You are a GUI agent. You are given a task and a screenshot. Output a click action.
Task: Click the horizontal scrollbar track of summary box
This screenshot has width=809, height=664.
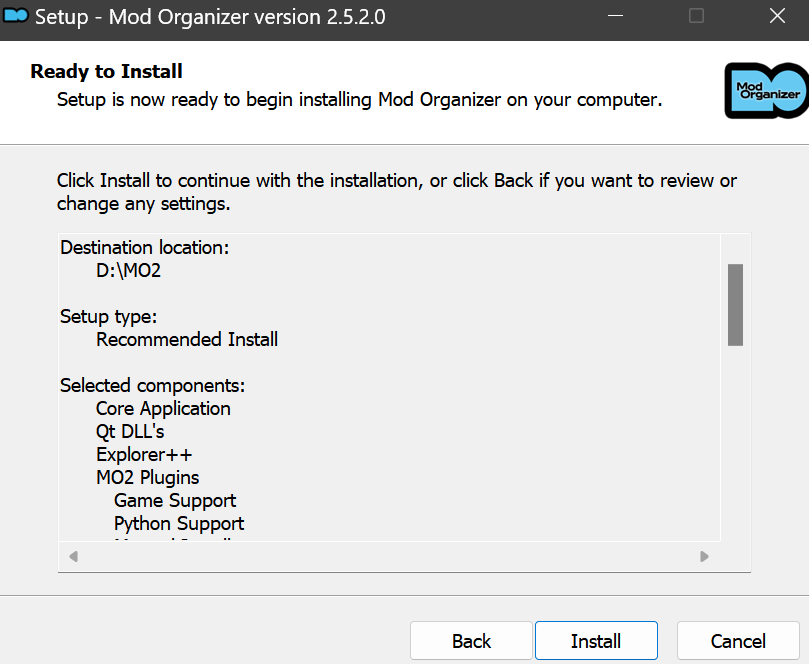pos(389,556)
